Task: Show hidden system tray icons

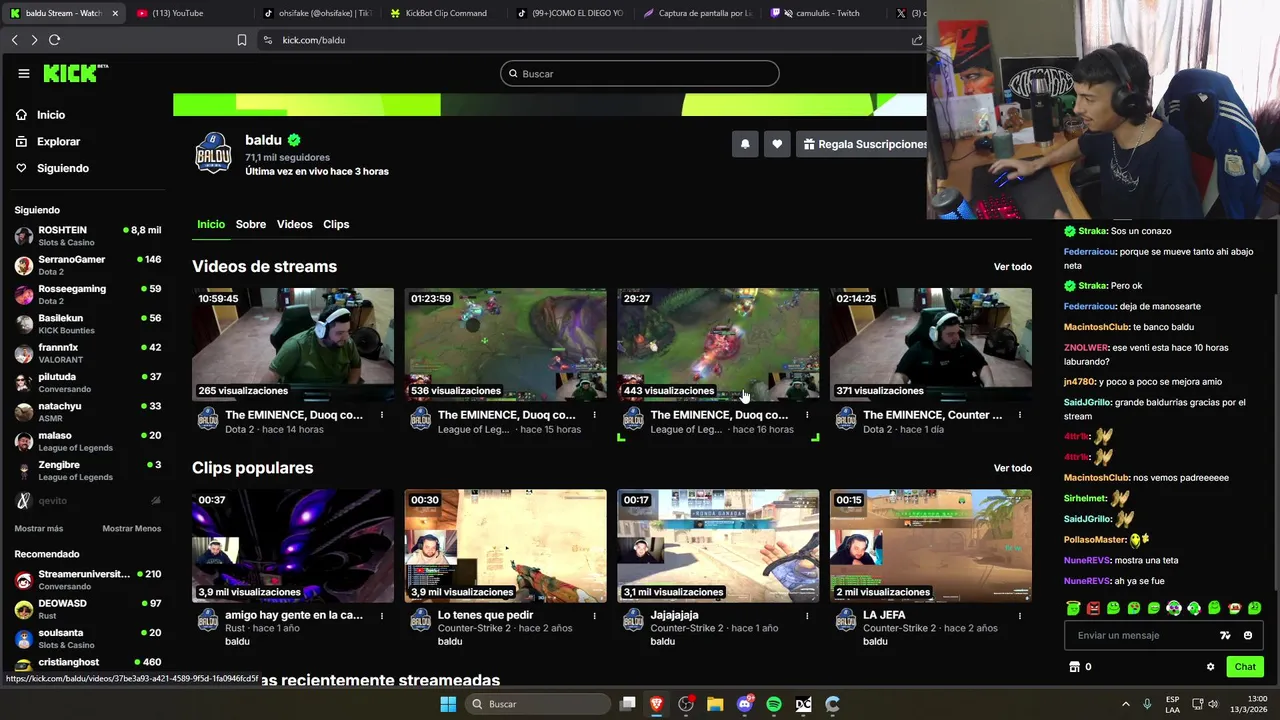Action: tap(1125, 704)
